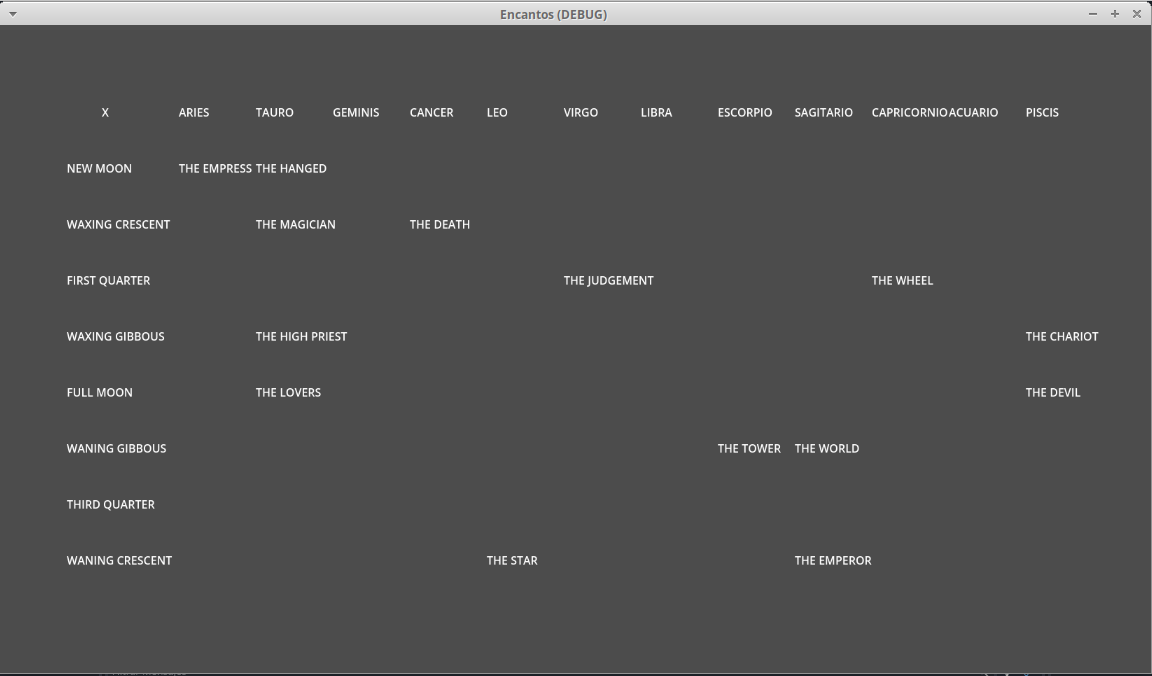The image size is (1152, 676).
Task: Pick THE TOWER card cell
Action: (x=749, y=447)
